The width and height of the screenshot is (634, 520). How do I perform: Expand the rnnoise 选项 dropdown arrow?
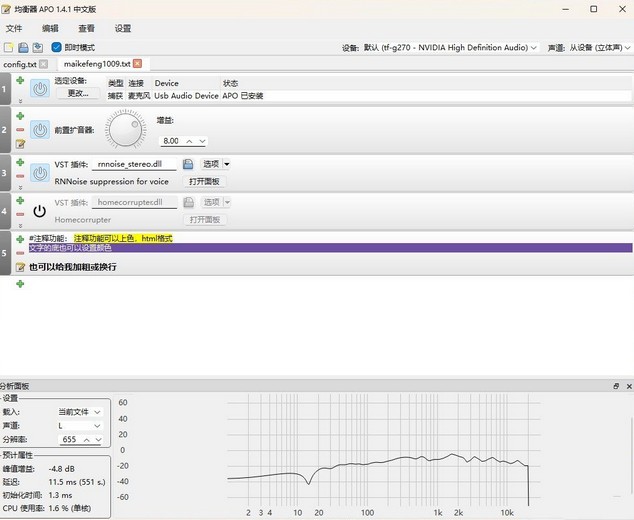coord(227,164)
